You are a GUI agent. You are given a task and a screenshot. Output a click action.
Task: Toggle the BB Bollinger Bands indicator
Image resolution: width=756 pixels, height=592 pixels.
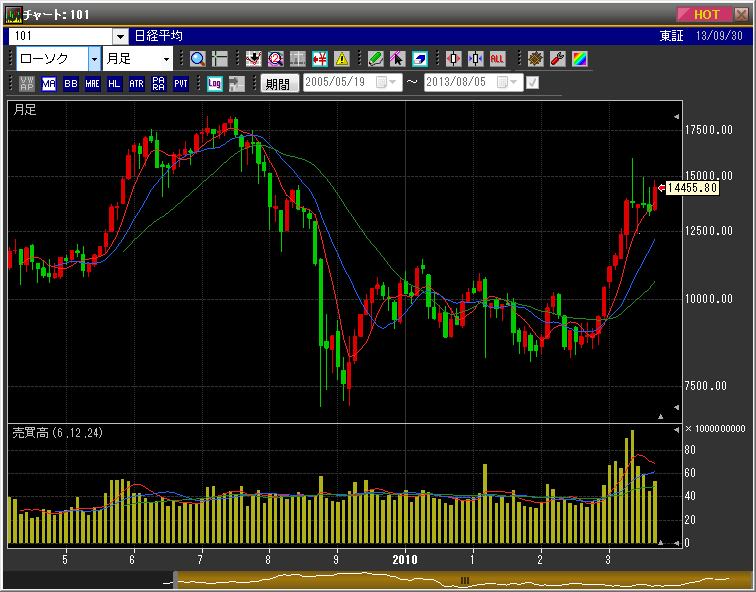tap(71, 84)
